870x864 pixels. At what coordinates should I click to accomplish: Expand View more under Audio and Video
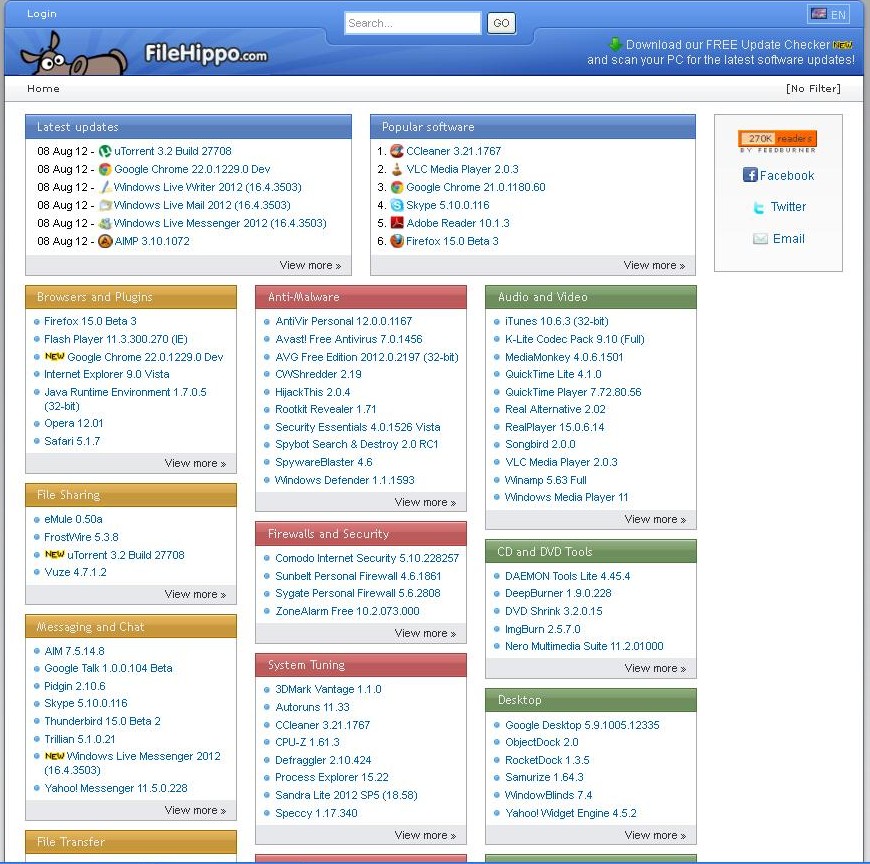655,519
